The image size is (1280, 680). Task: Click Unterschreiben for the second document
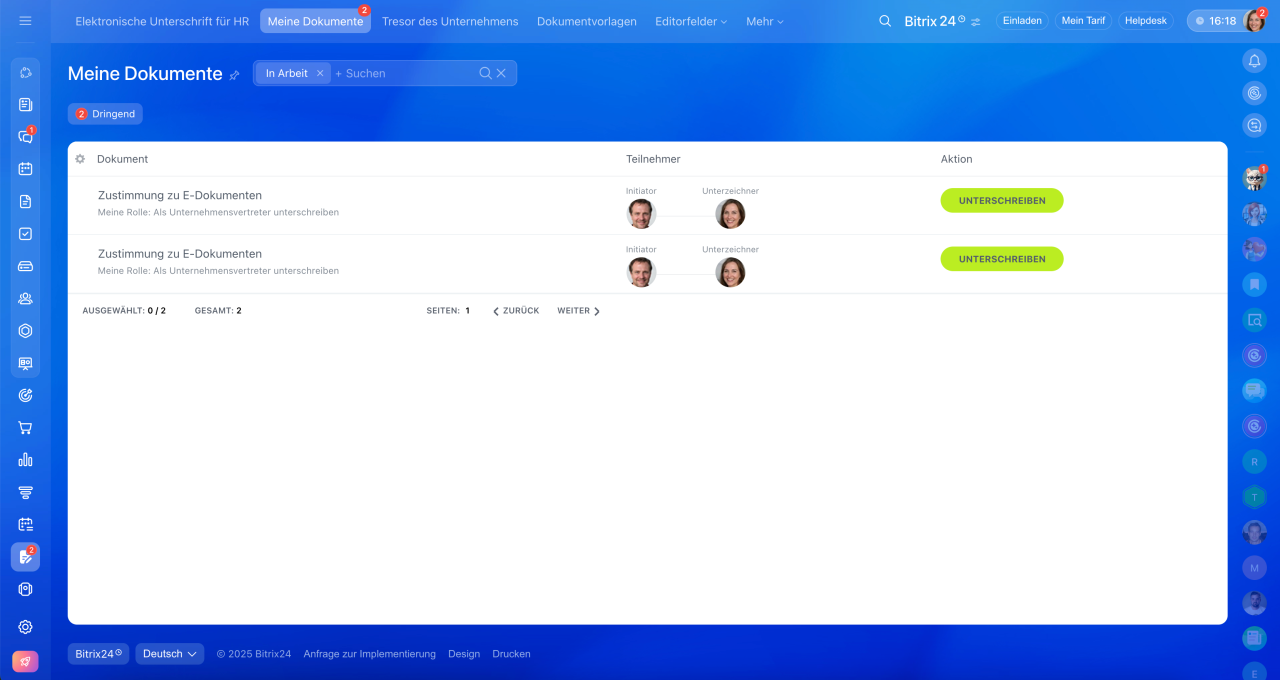coord(1002,259)
